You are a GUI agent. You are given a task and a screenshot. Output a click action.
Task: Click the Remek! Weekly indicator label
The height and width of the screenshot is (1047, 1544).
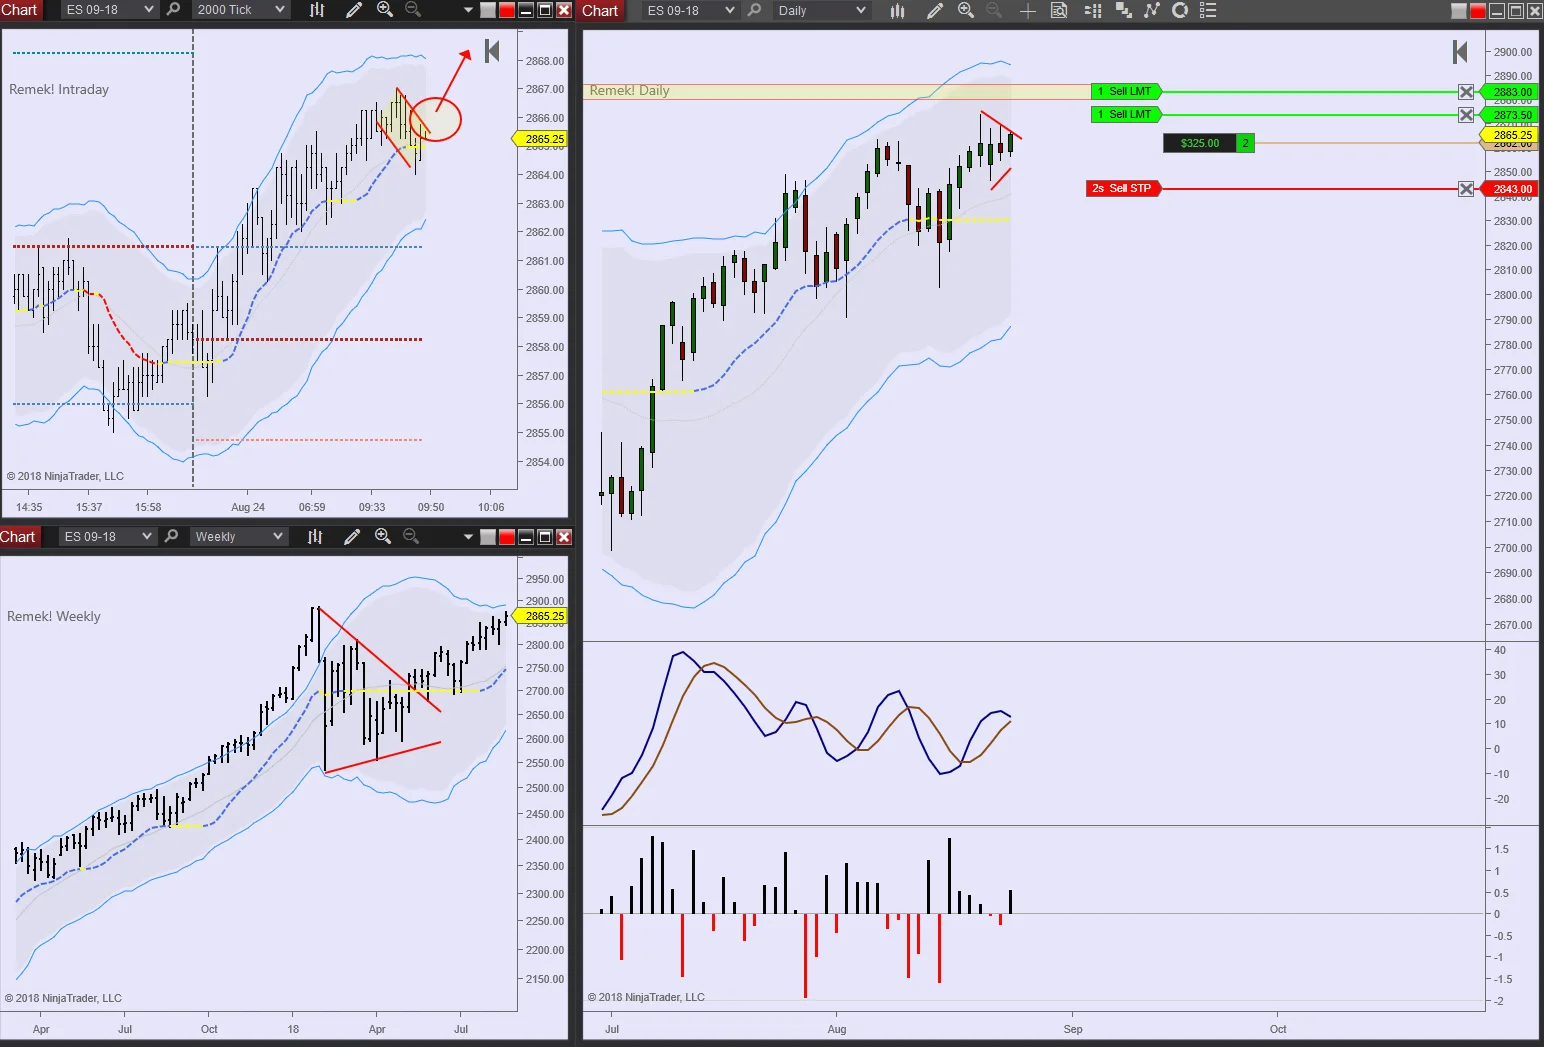pyautogui.click(x=54, y=616)
